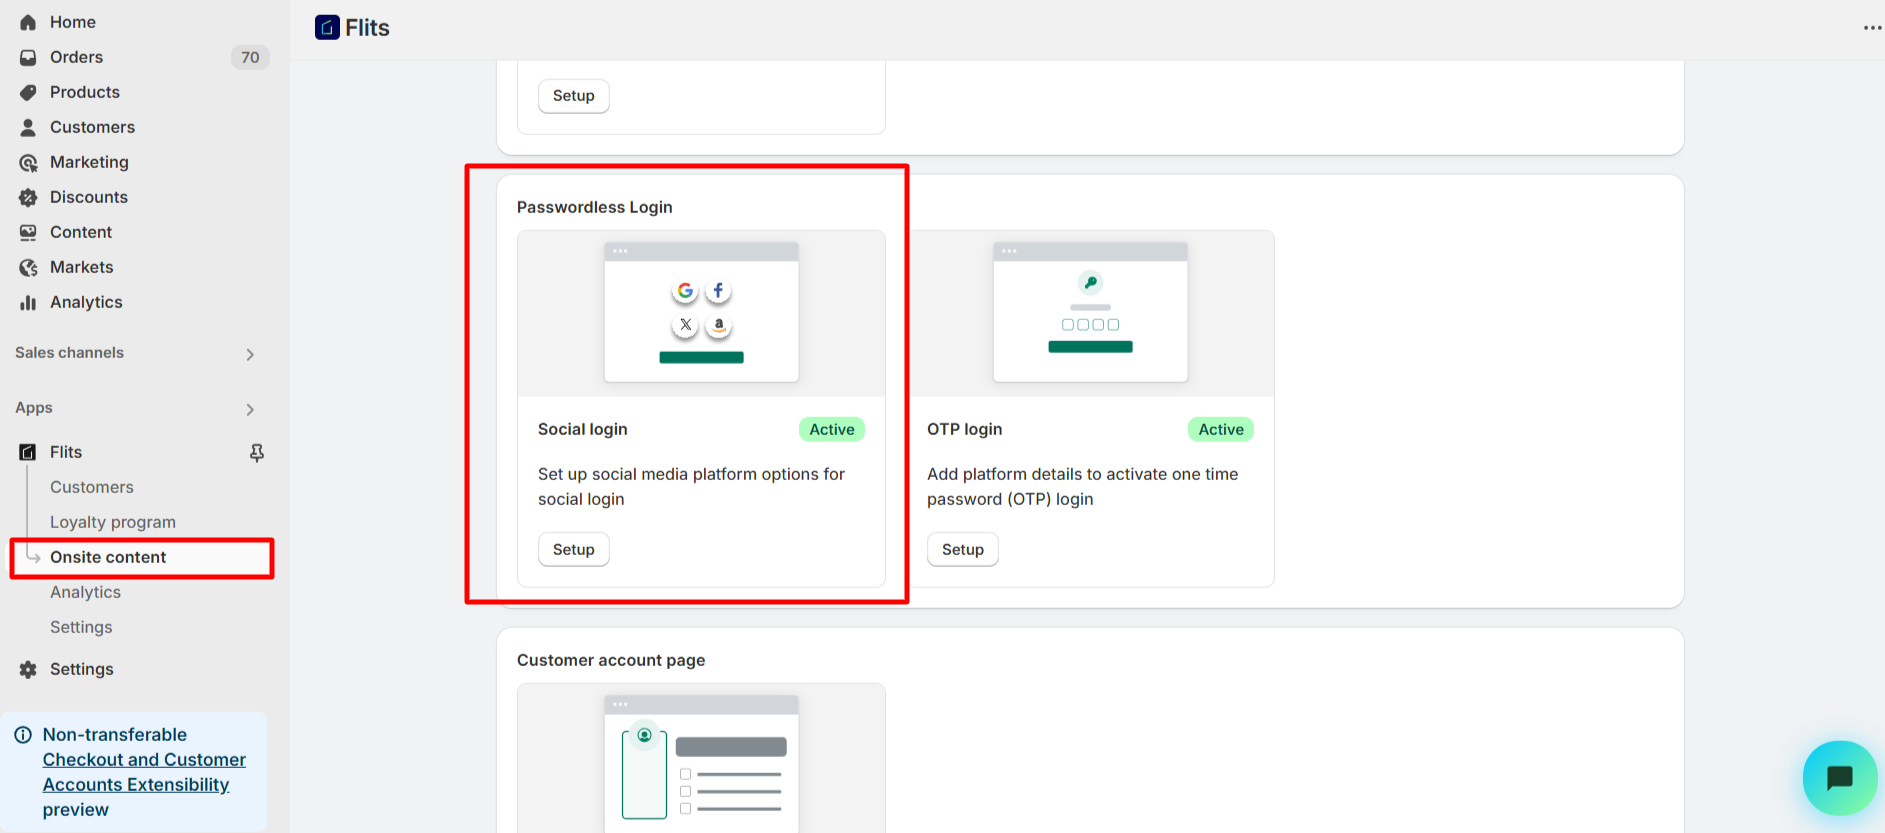The width and height of the screenshot is (1885, 833).
Task: Go to Orders page
Action: (77, 57)
